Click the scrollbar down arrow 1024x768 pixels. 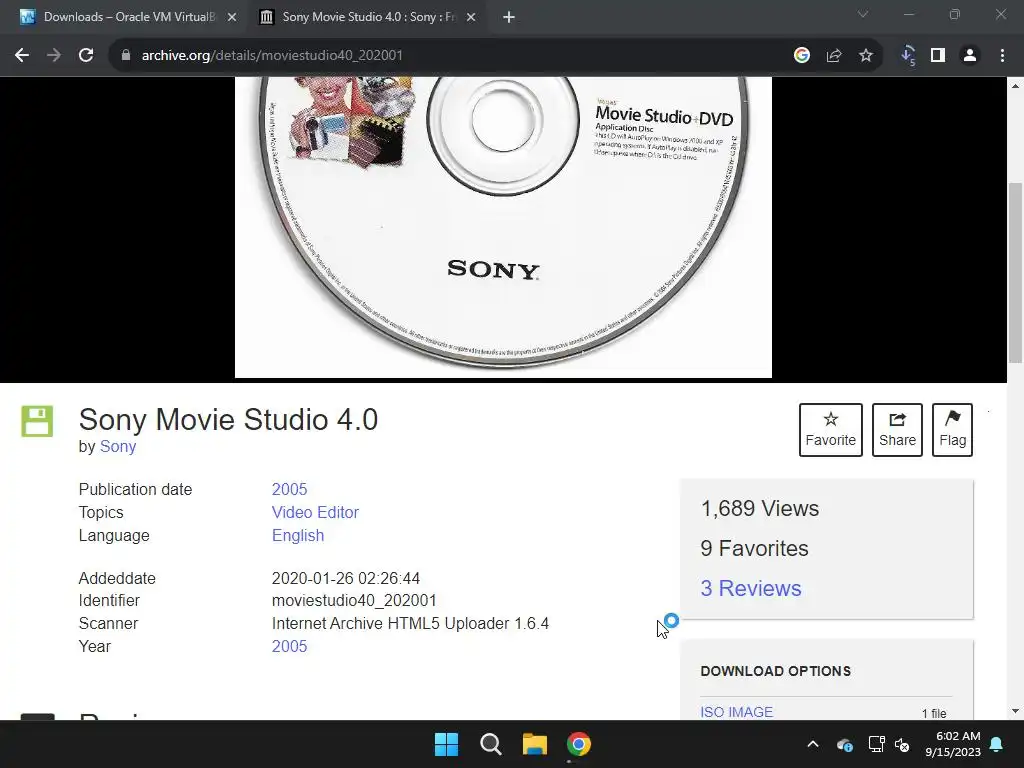[1016, 711]
